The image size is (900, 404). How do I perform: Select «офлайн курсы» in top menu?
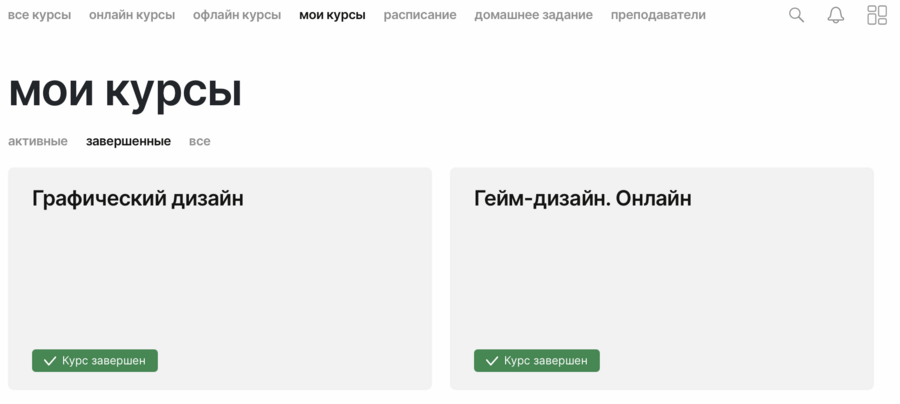pos(237,15)
